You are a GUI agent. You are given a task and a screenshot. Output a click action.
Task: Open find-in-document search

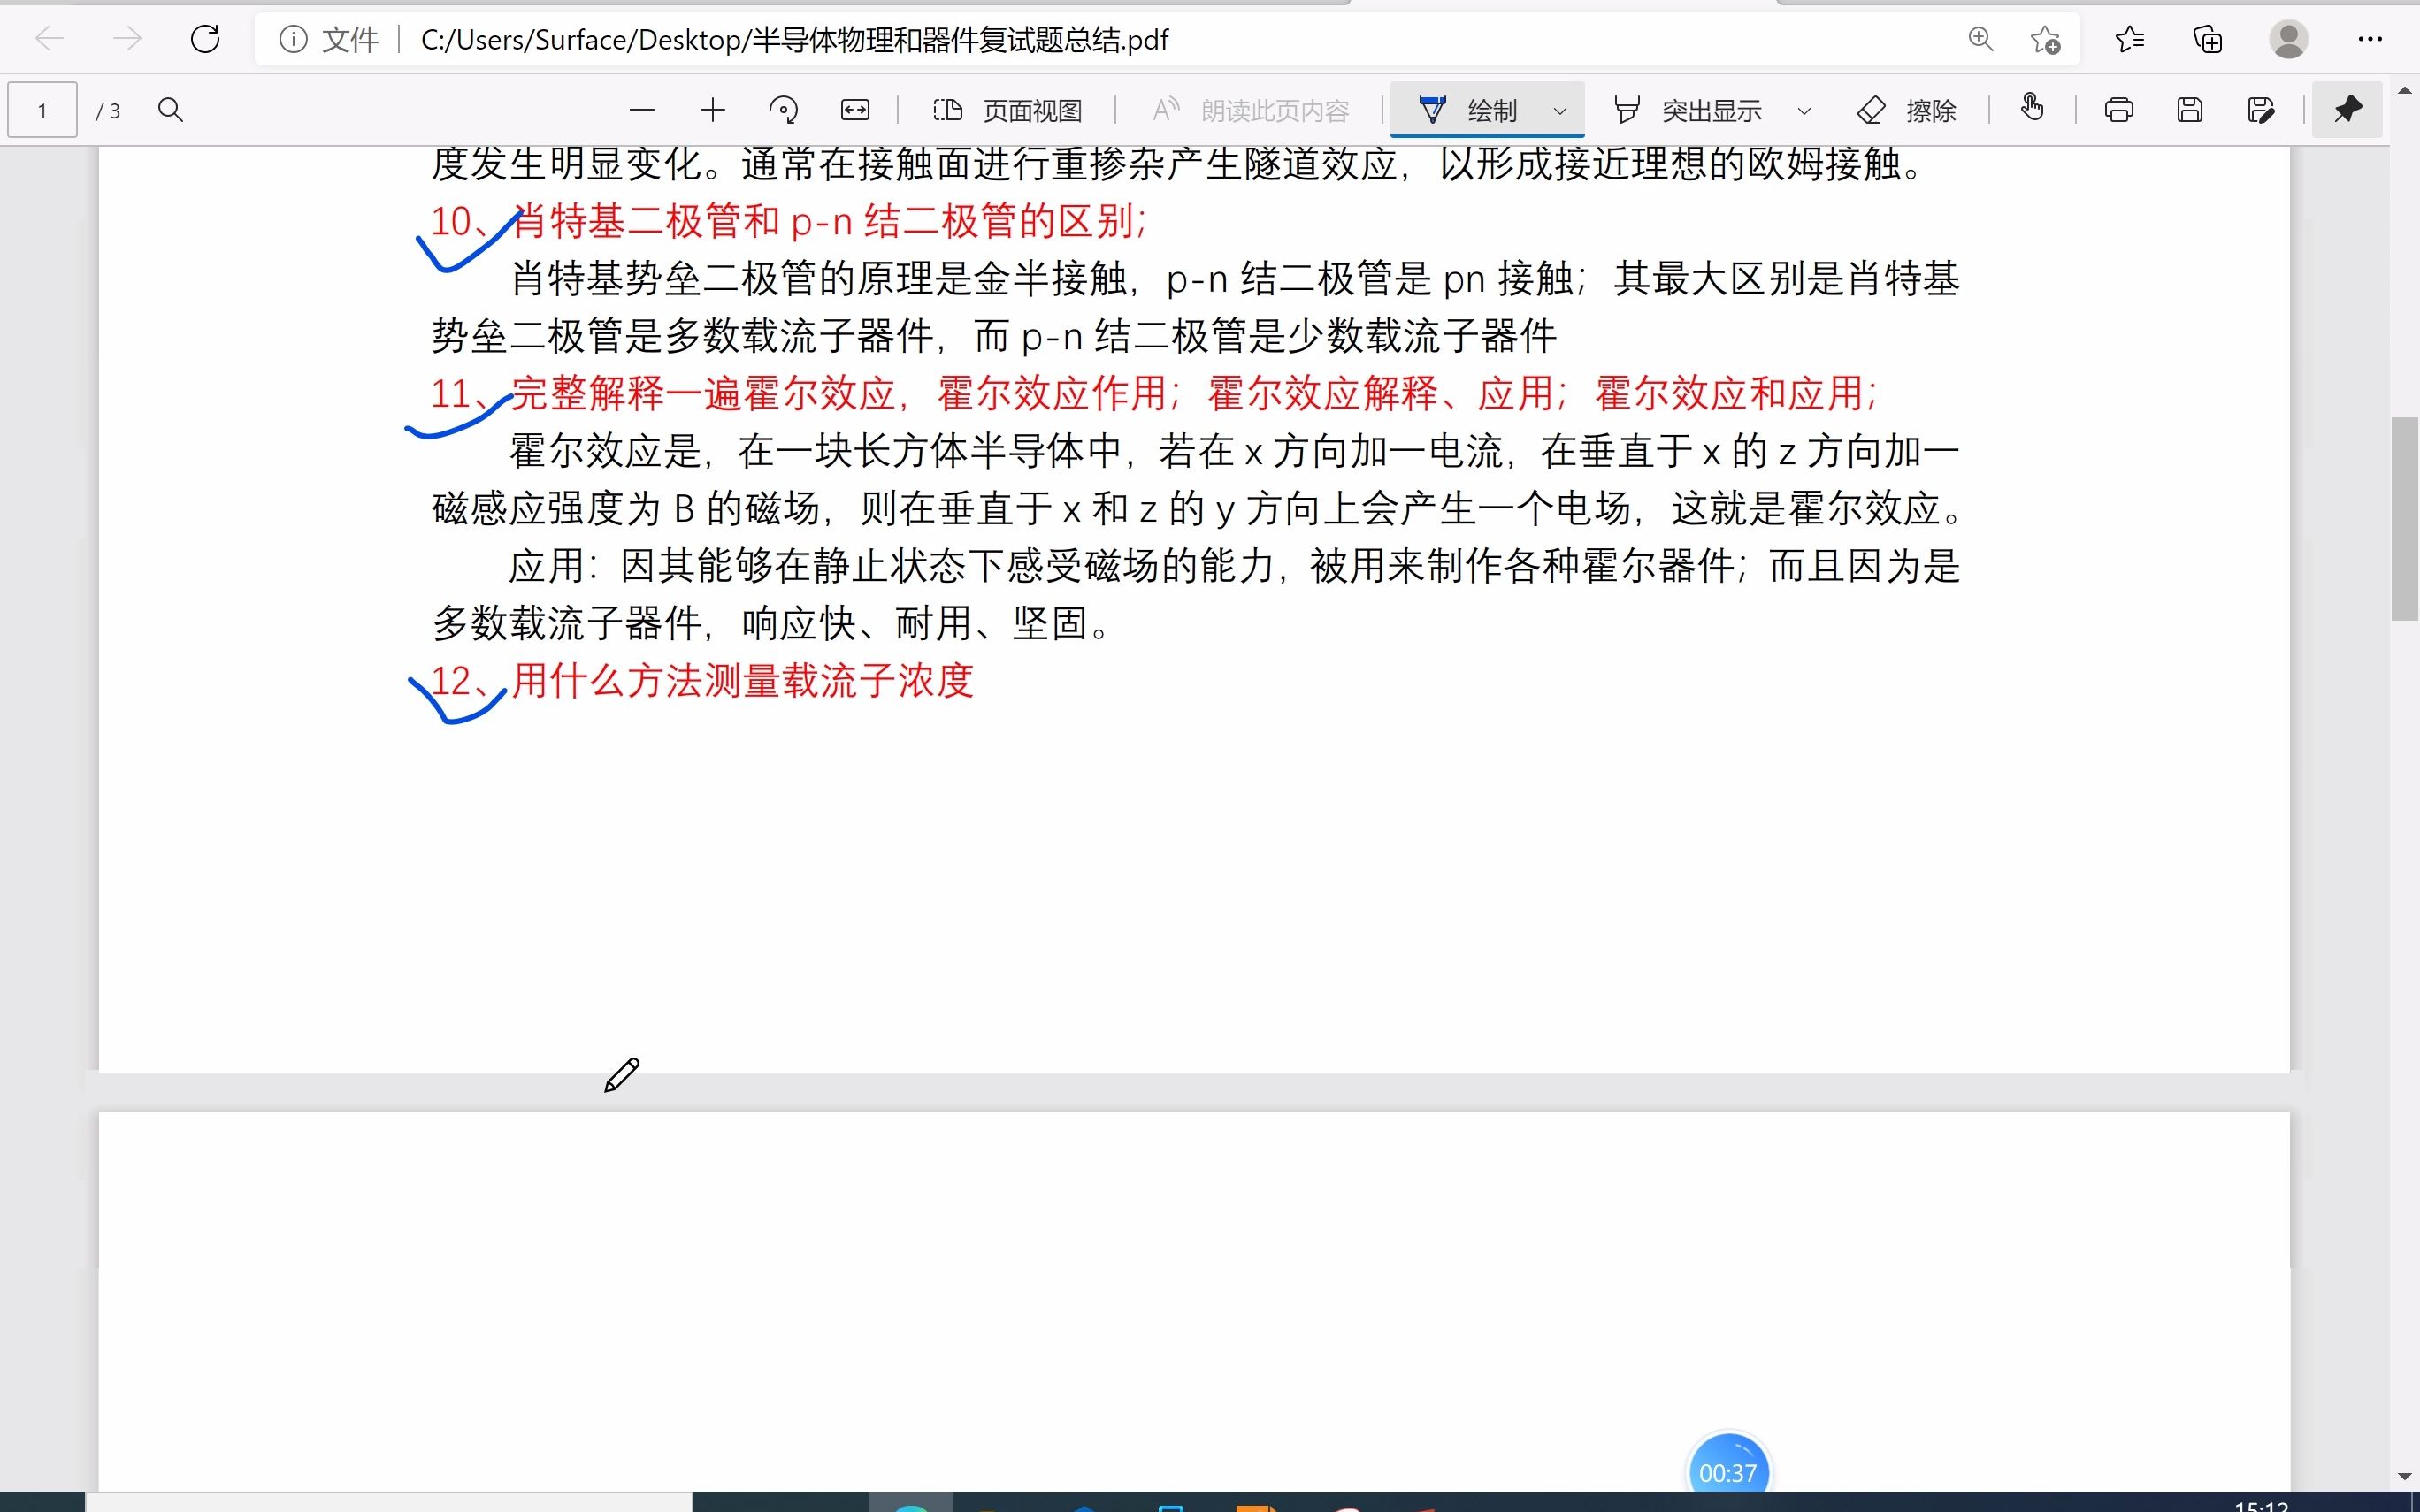click(171, 110)
